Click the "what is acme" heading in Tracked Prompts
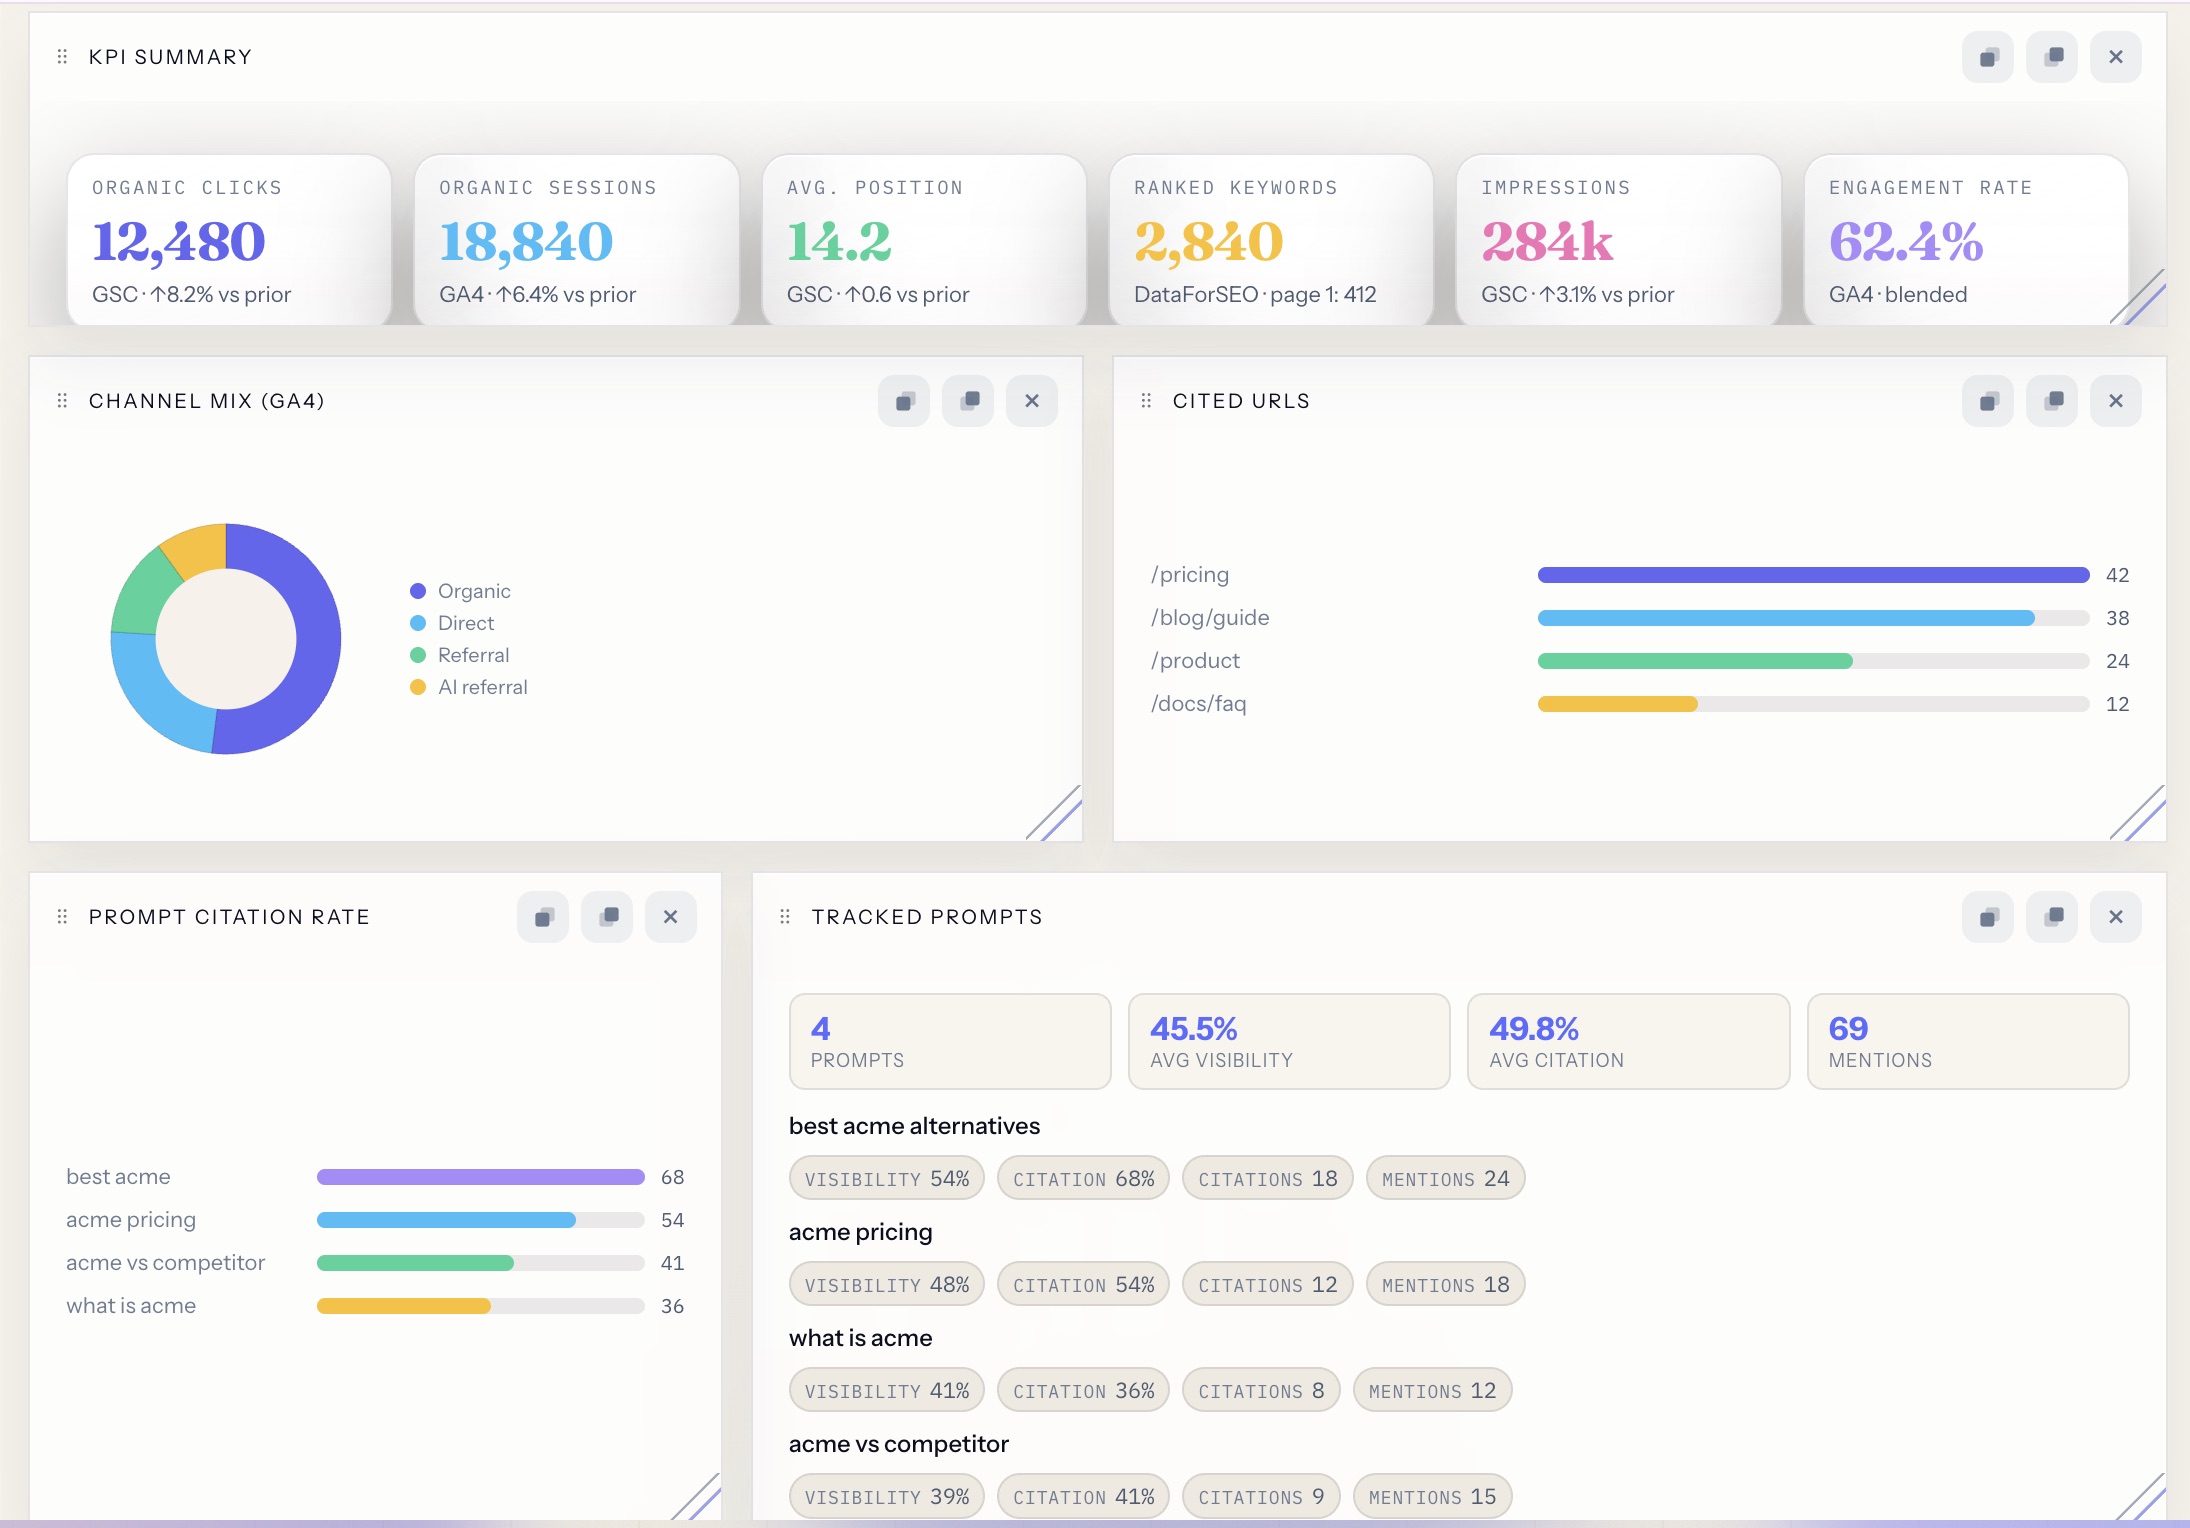2190x1528 pixels. pos(860,1338)
